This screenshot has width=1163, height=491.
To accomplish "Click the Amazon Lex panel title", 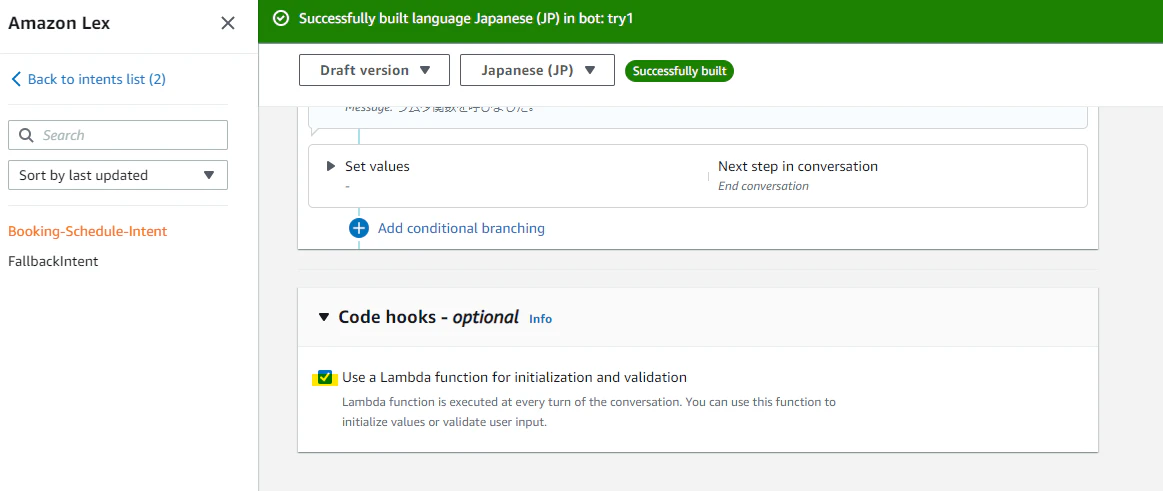I will coord(59,23).
